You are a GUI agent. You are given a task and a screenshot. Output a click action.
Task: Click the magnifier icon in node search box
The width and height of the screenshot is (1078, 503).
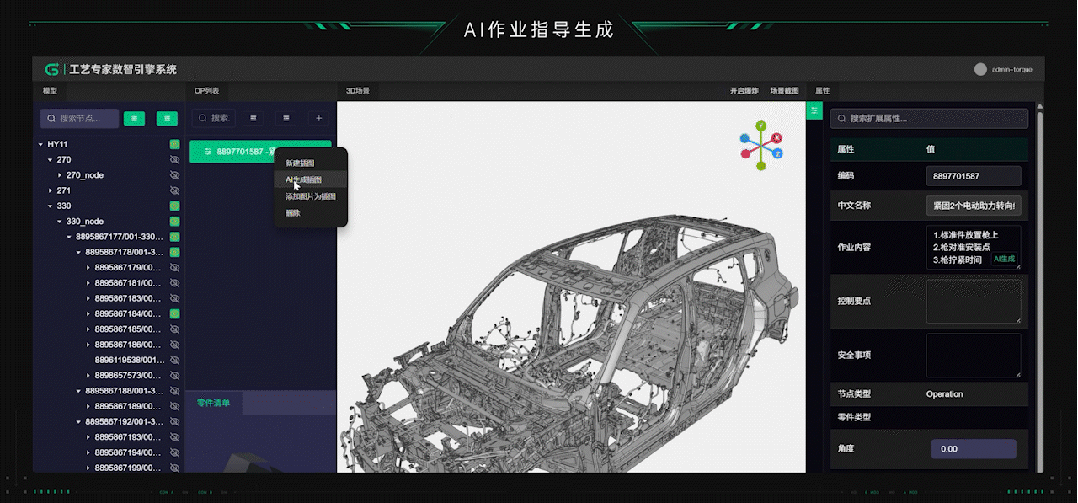point(52,118)
